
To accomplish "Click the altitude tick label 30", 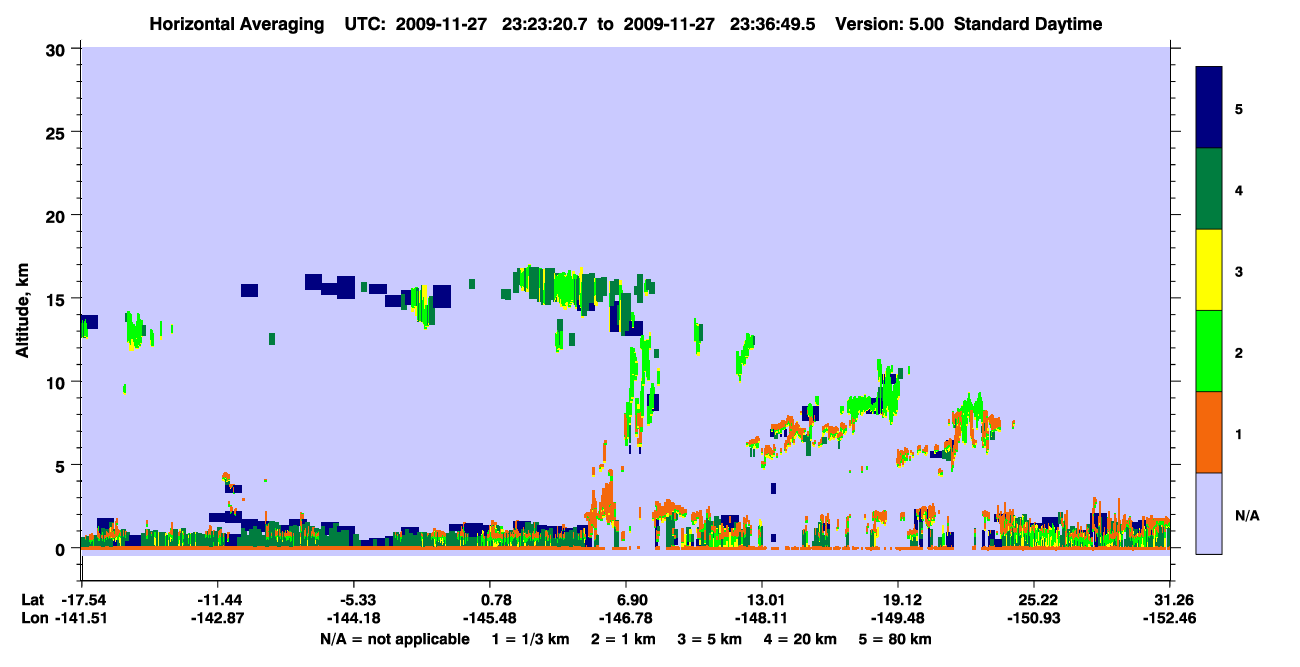I will (57, 49).
